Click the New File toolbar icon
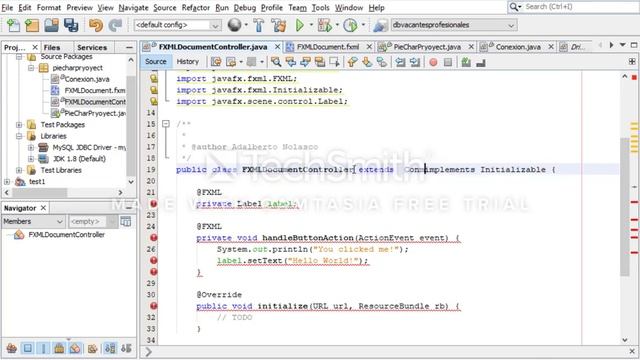Image resolution: width=640 pixels, height=360 pixels. [13, 25]
